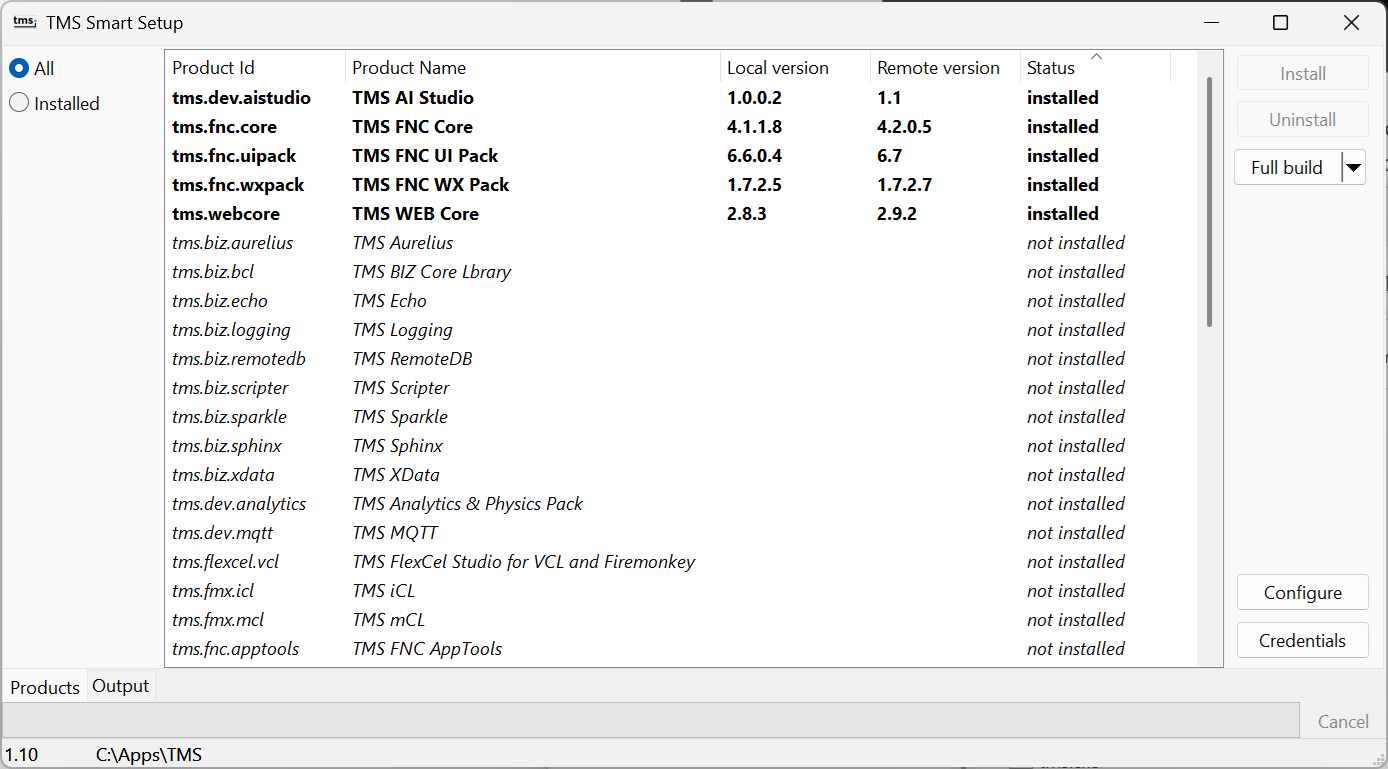Image resolution: width=1388 pixels, height=769 pixels.
Task: Click remote version 1.7.2.7 cell
Action: point(904,185)
